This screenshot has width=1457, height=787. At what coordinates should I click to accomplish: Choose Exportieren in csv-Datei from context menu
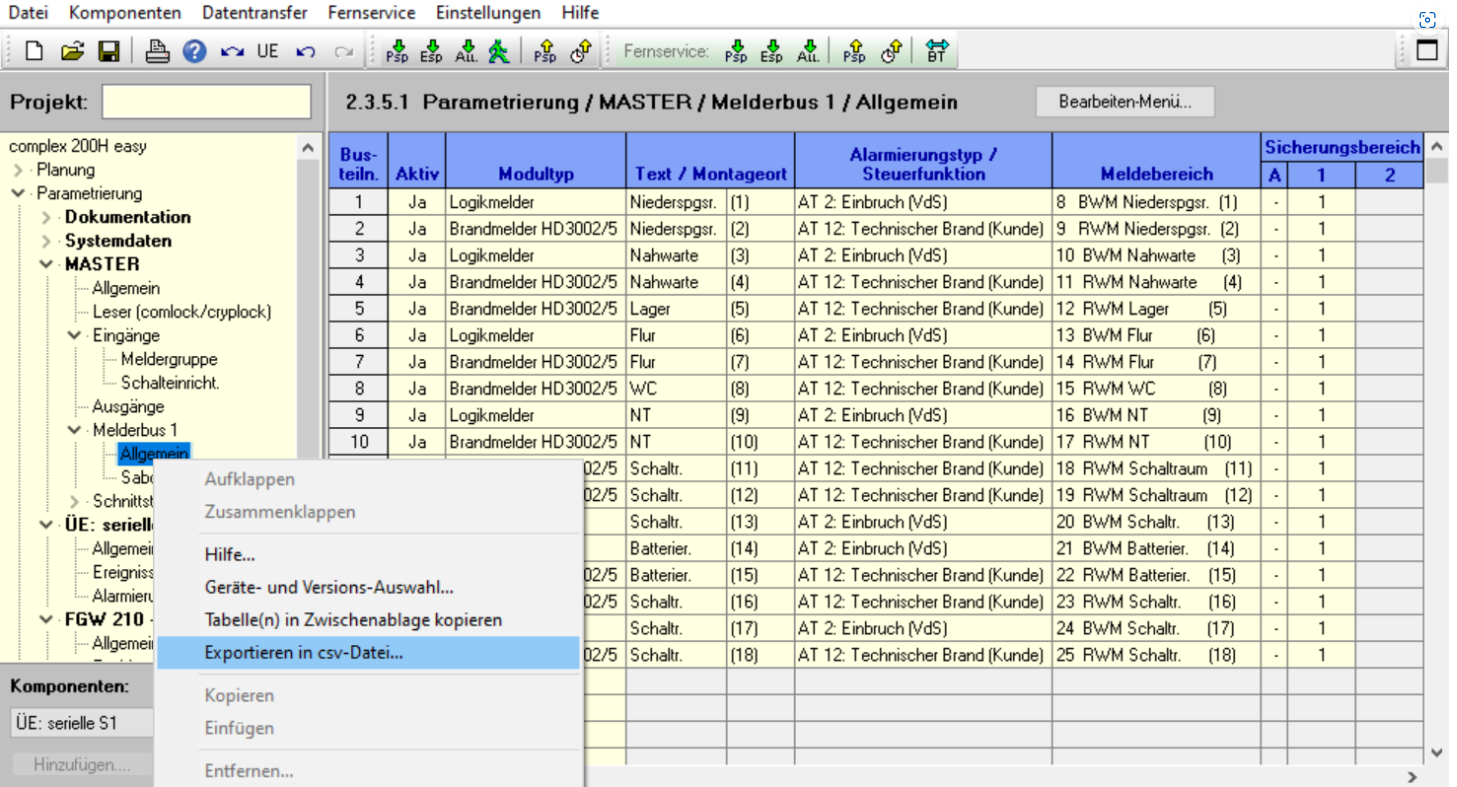(369, 653)
